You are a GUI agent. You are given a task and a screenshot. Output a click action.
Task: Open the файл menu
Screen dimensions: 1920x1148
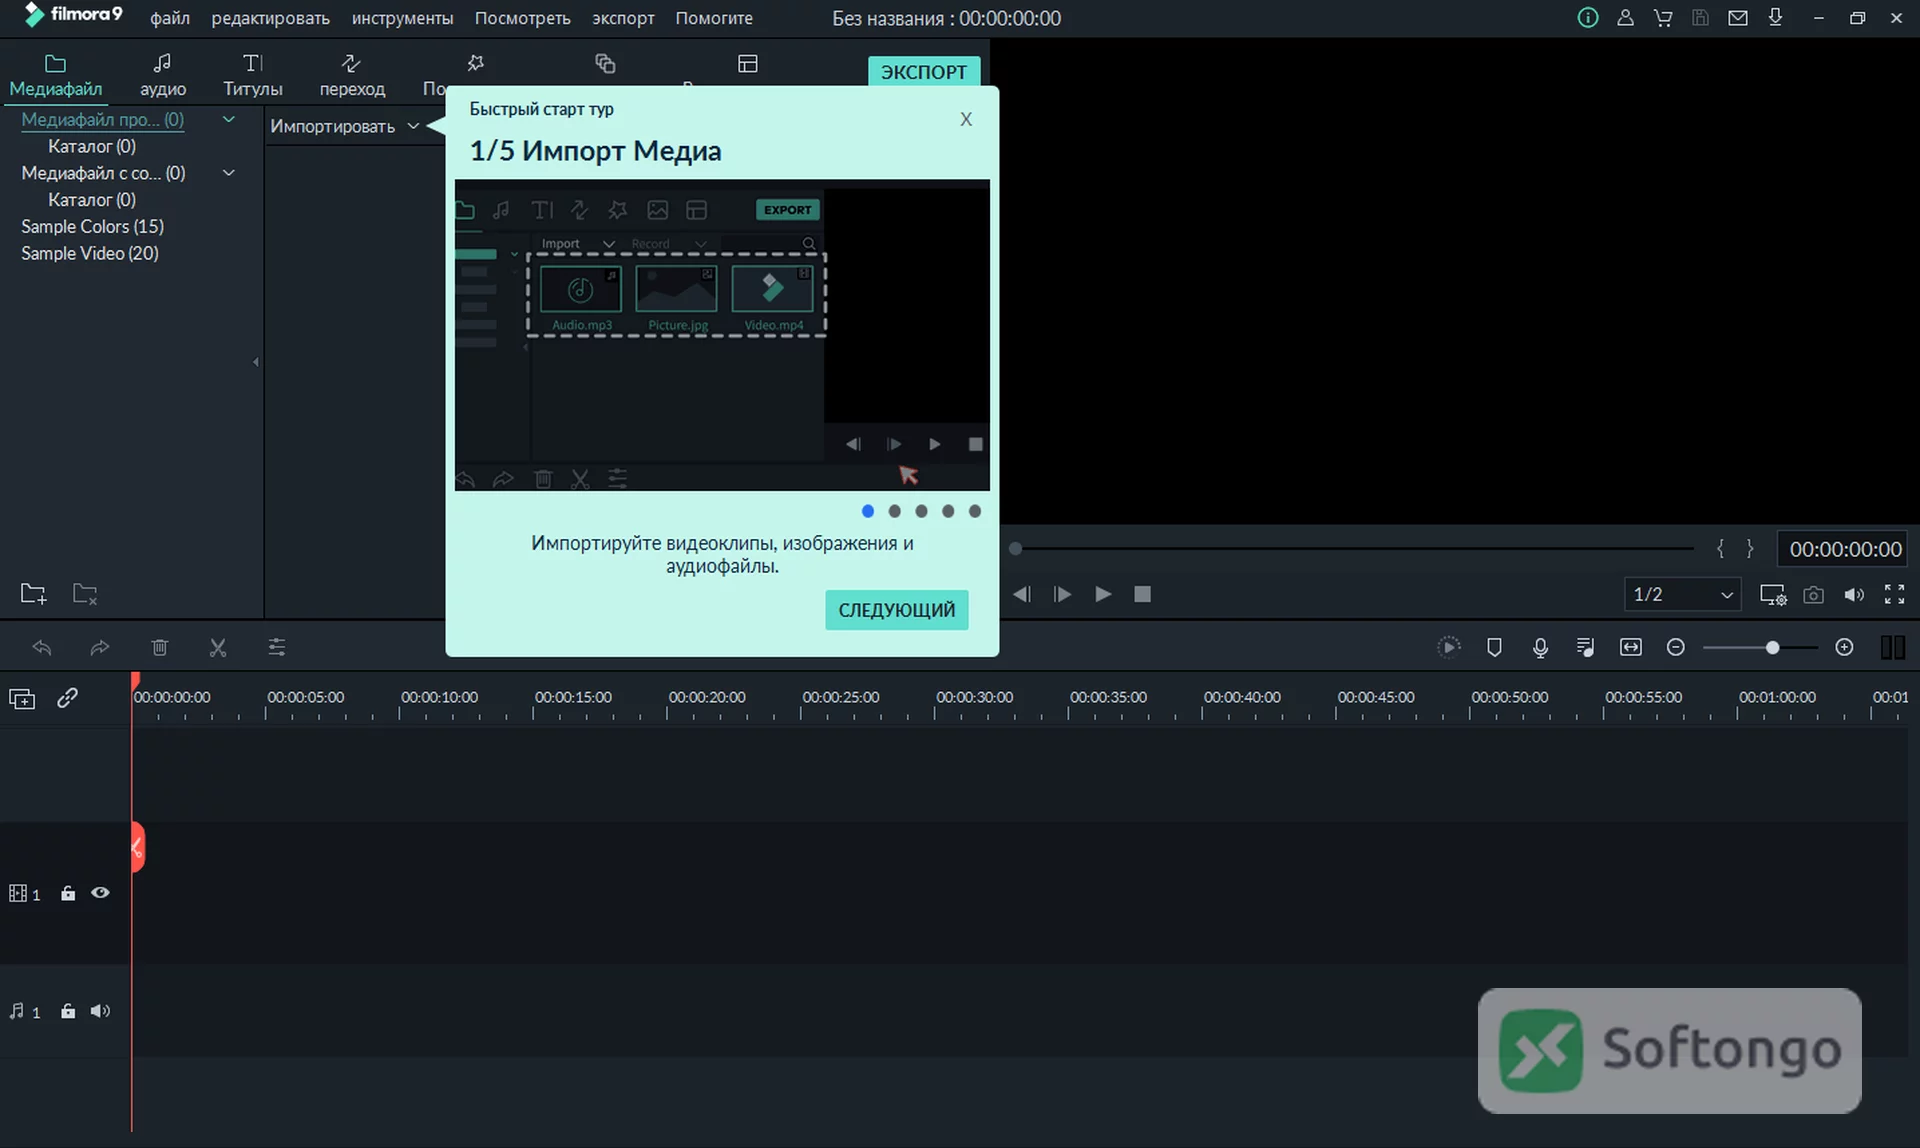(x=170, y=18)
